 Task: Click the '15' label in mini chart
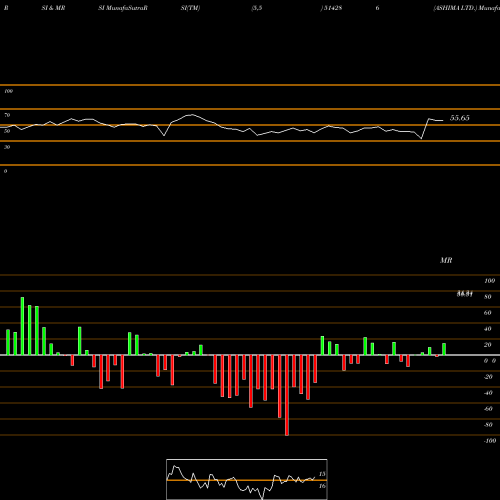pos(322,474)
